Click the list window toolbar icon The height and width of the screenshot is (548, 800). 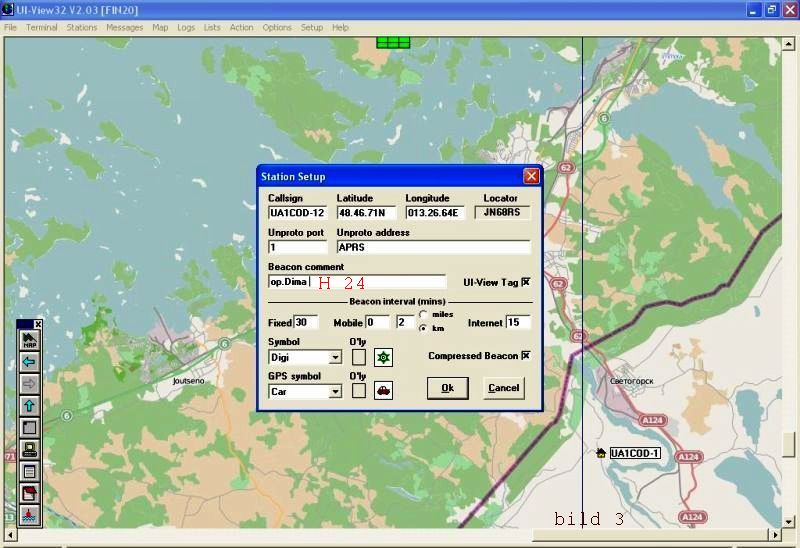tap(29, 472)
